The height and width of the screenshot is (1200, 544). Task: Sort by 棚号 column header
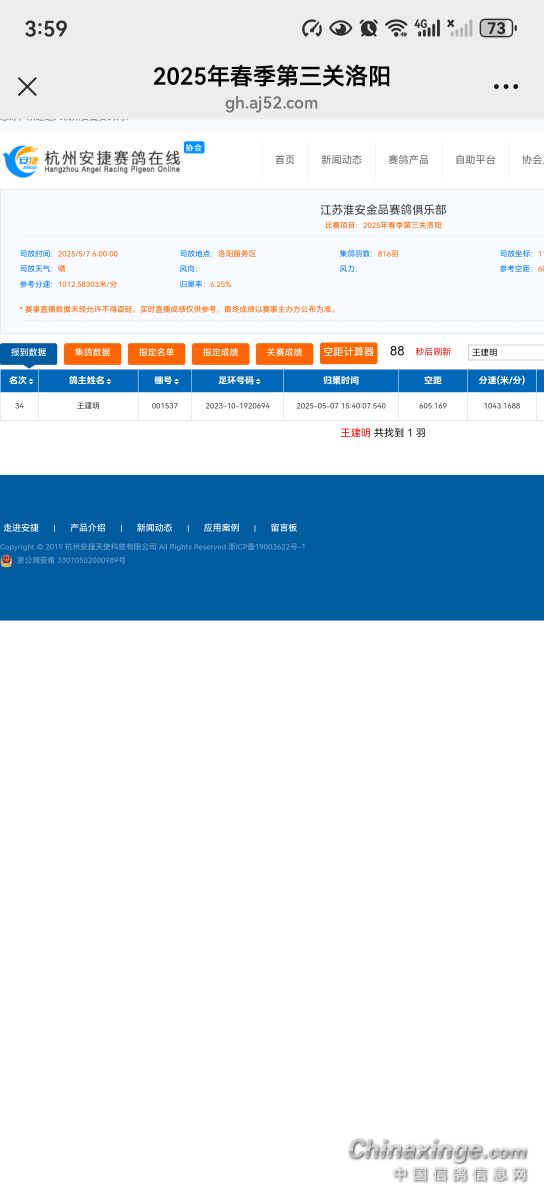click(165, 381)
